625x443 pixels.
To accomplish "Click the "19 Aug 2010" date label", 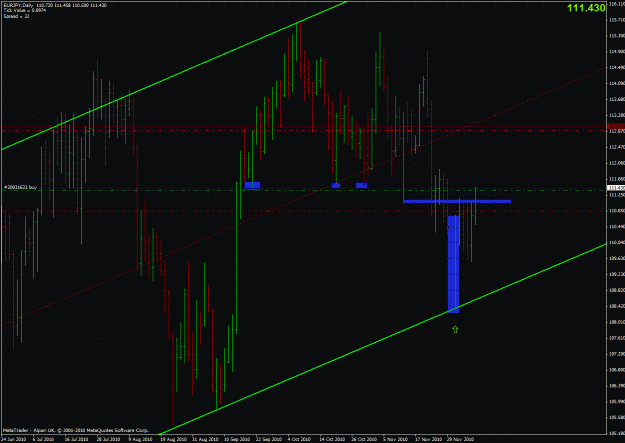I will point(173,439).
